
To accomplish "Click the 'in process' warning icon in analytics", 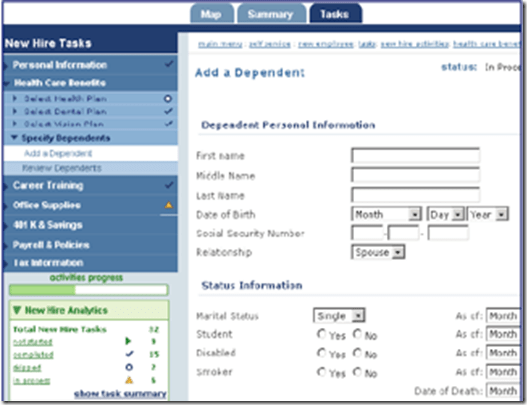I will (x=129, y=380).
